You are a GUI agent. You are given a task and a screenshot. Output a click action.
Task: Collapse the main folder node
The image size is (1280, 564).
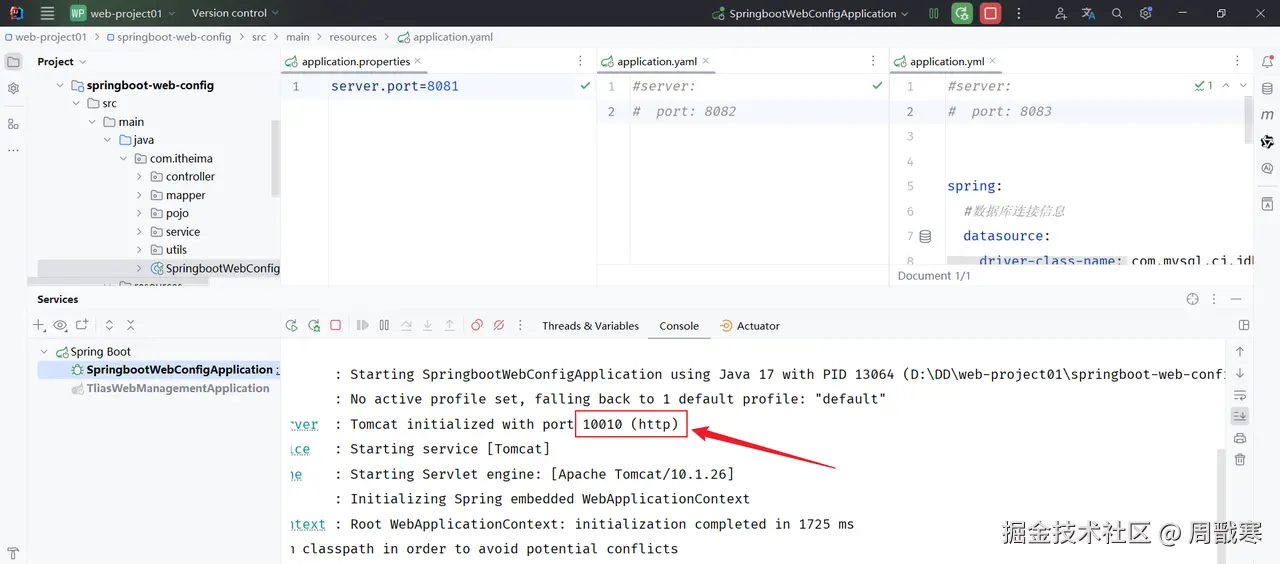coord(92,122)
